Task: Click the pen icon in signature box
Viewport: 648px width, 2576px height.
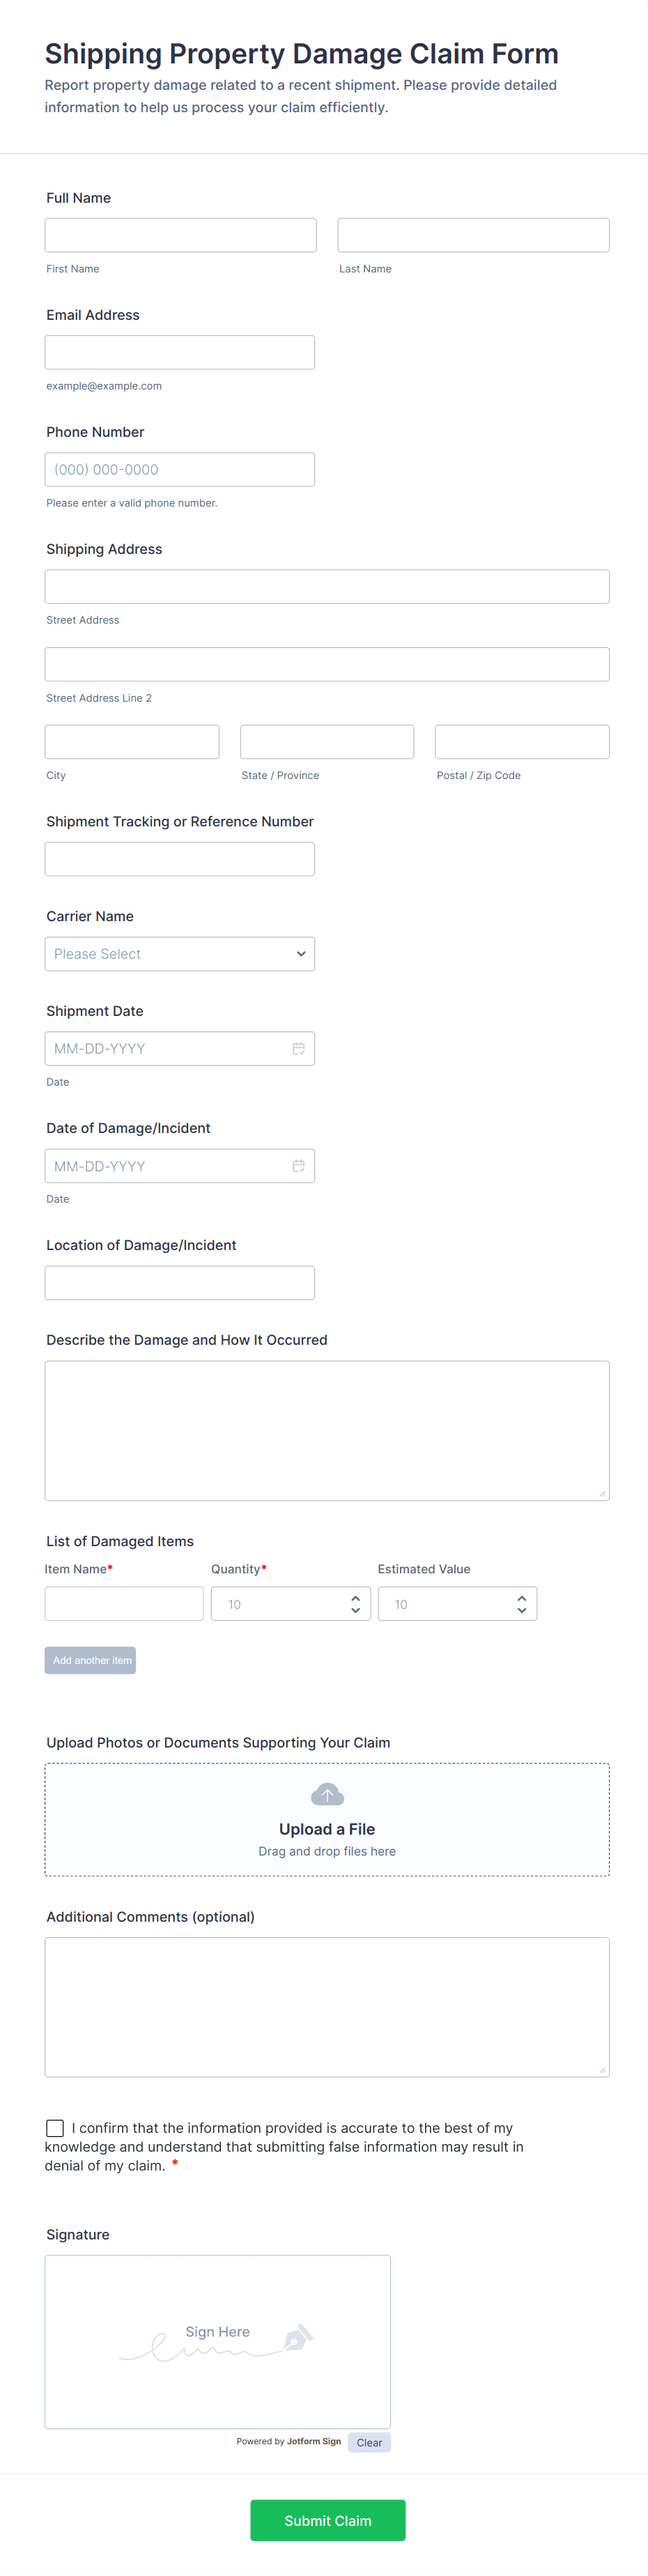Action: [x=298, y=2337]
